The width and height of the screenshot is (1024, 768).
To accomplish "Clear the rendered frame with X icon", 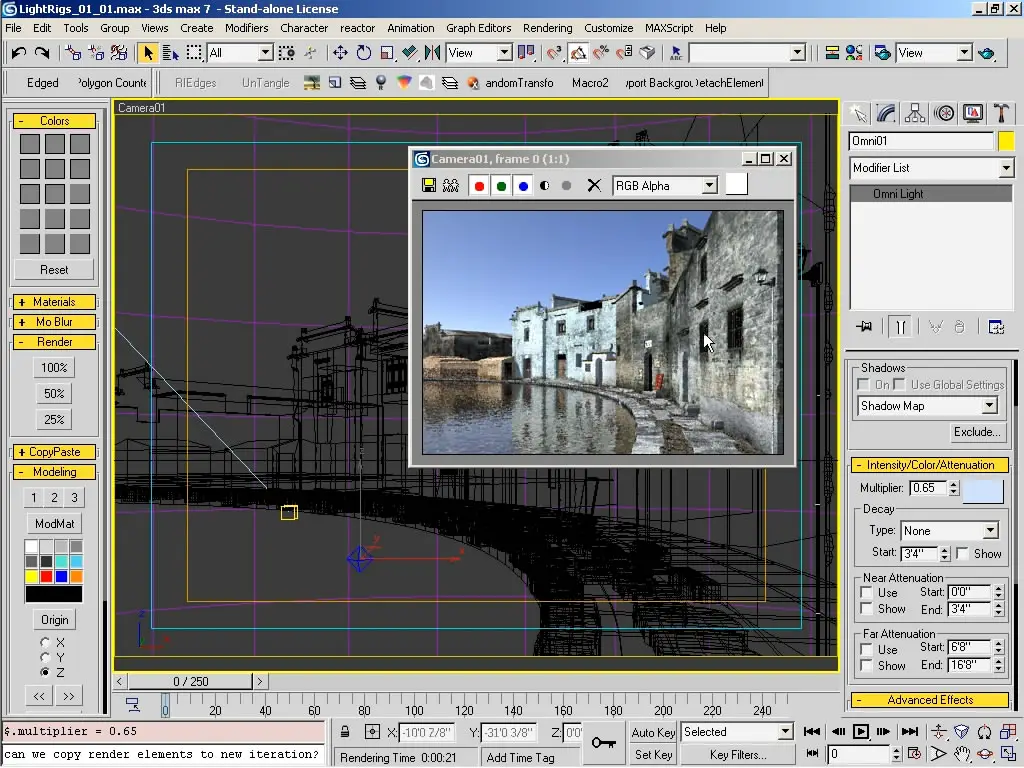I will click(594, 185).
